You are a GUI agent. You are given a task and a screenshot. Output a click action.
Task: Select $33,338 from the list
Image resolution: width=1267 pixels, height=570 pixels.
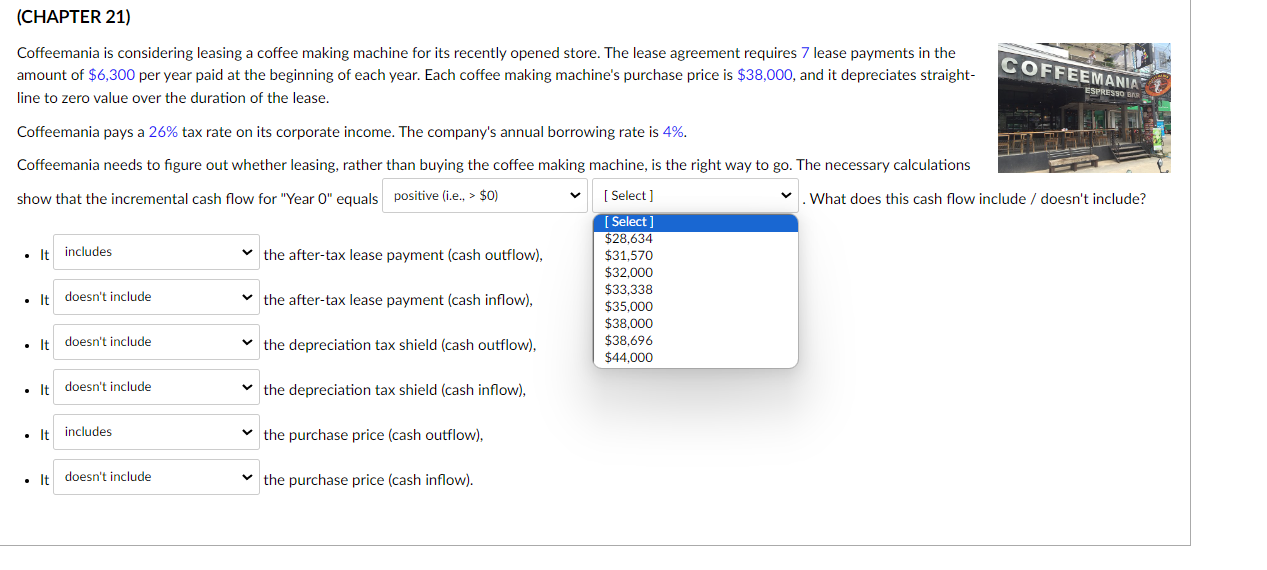[696, 290]
